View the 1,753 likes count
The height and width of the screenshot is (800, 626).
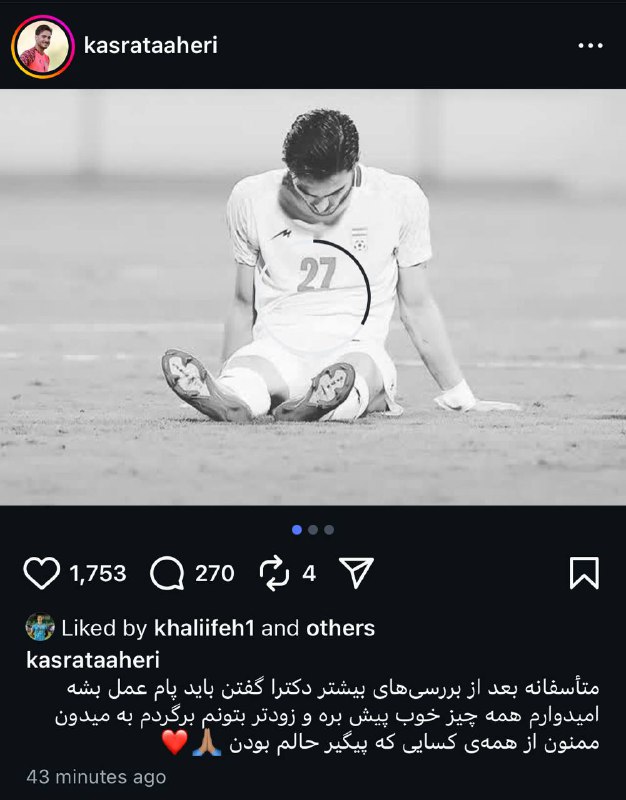pos(98,573)
